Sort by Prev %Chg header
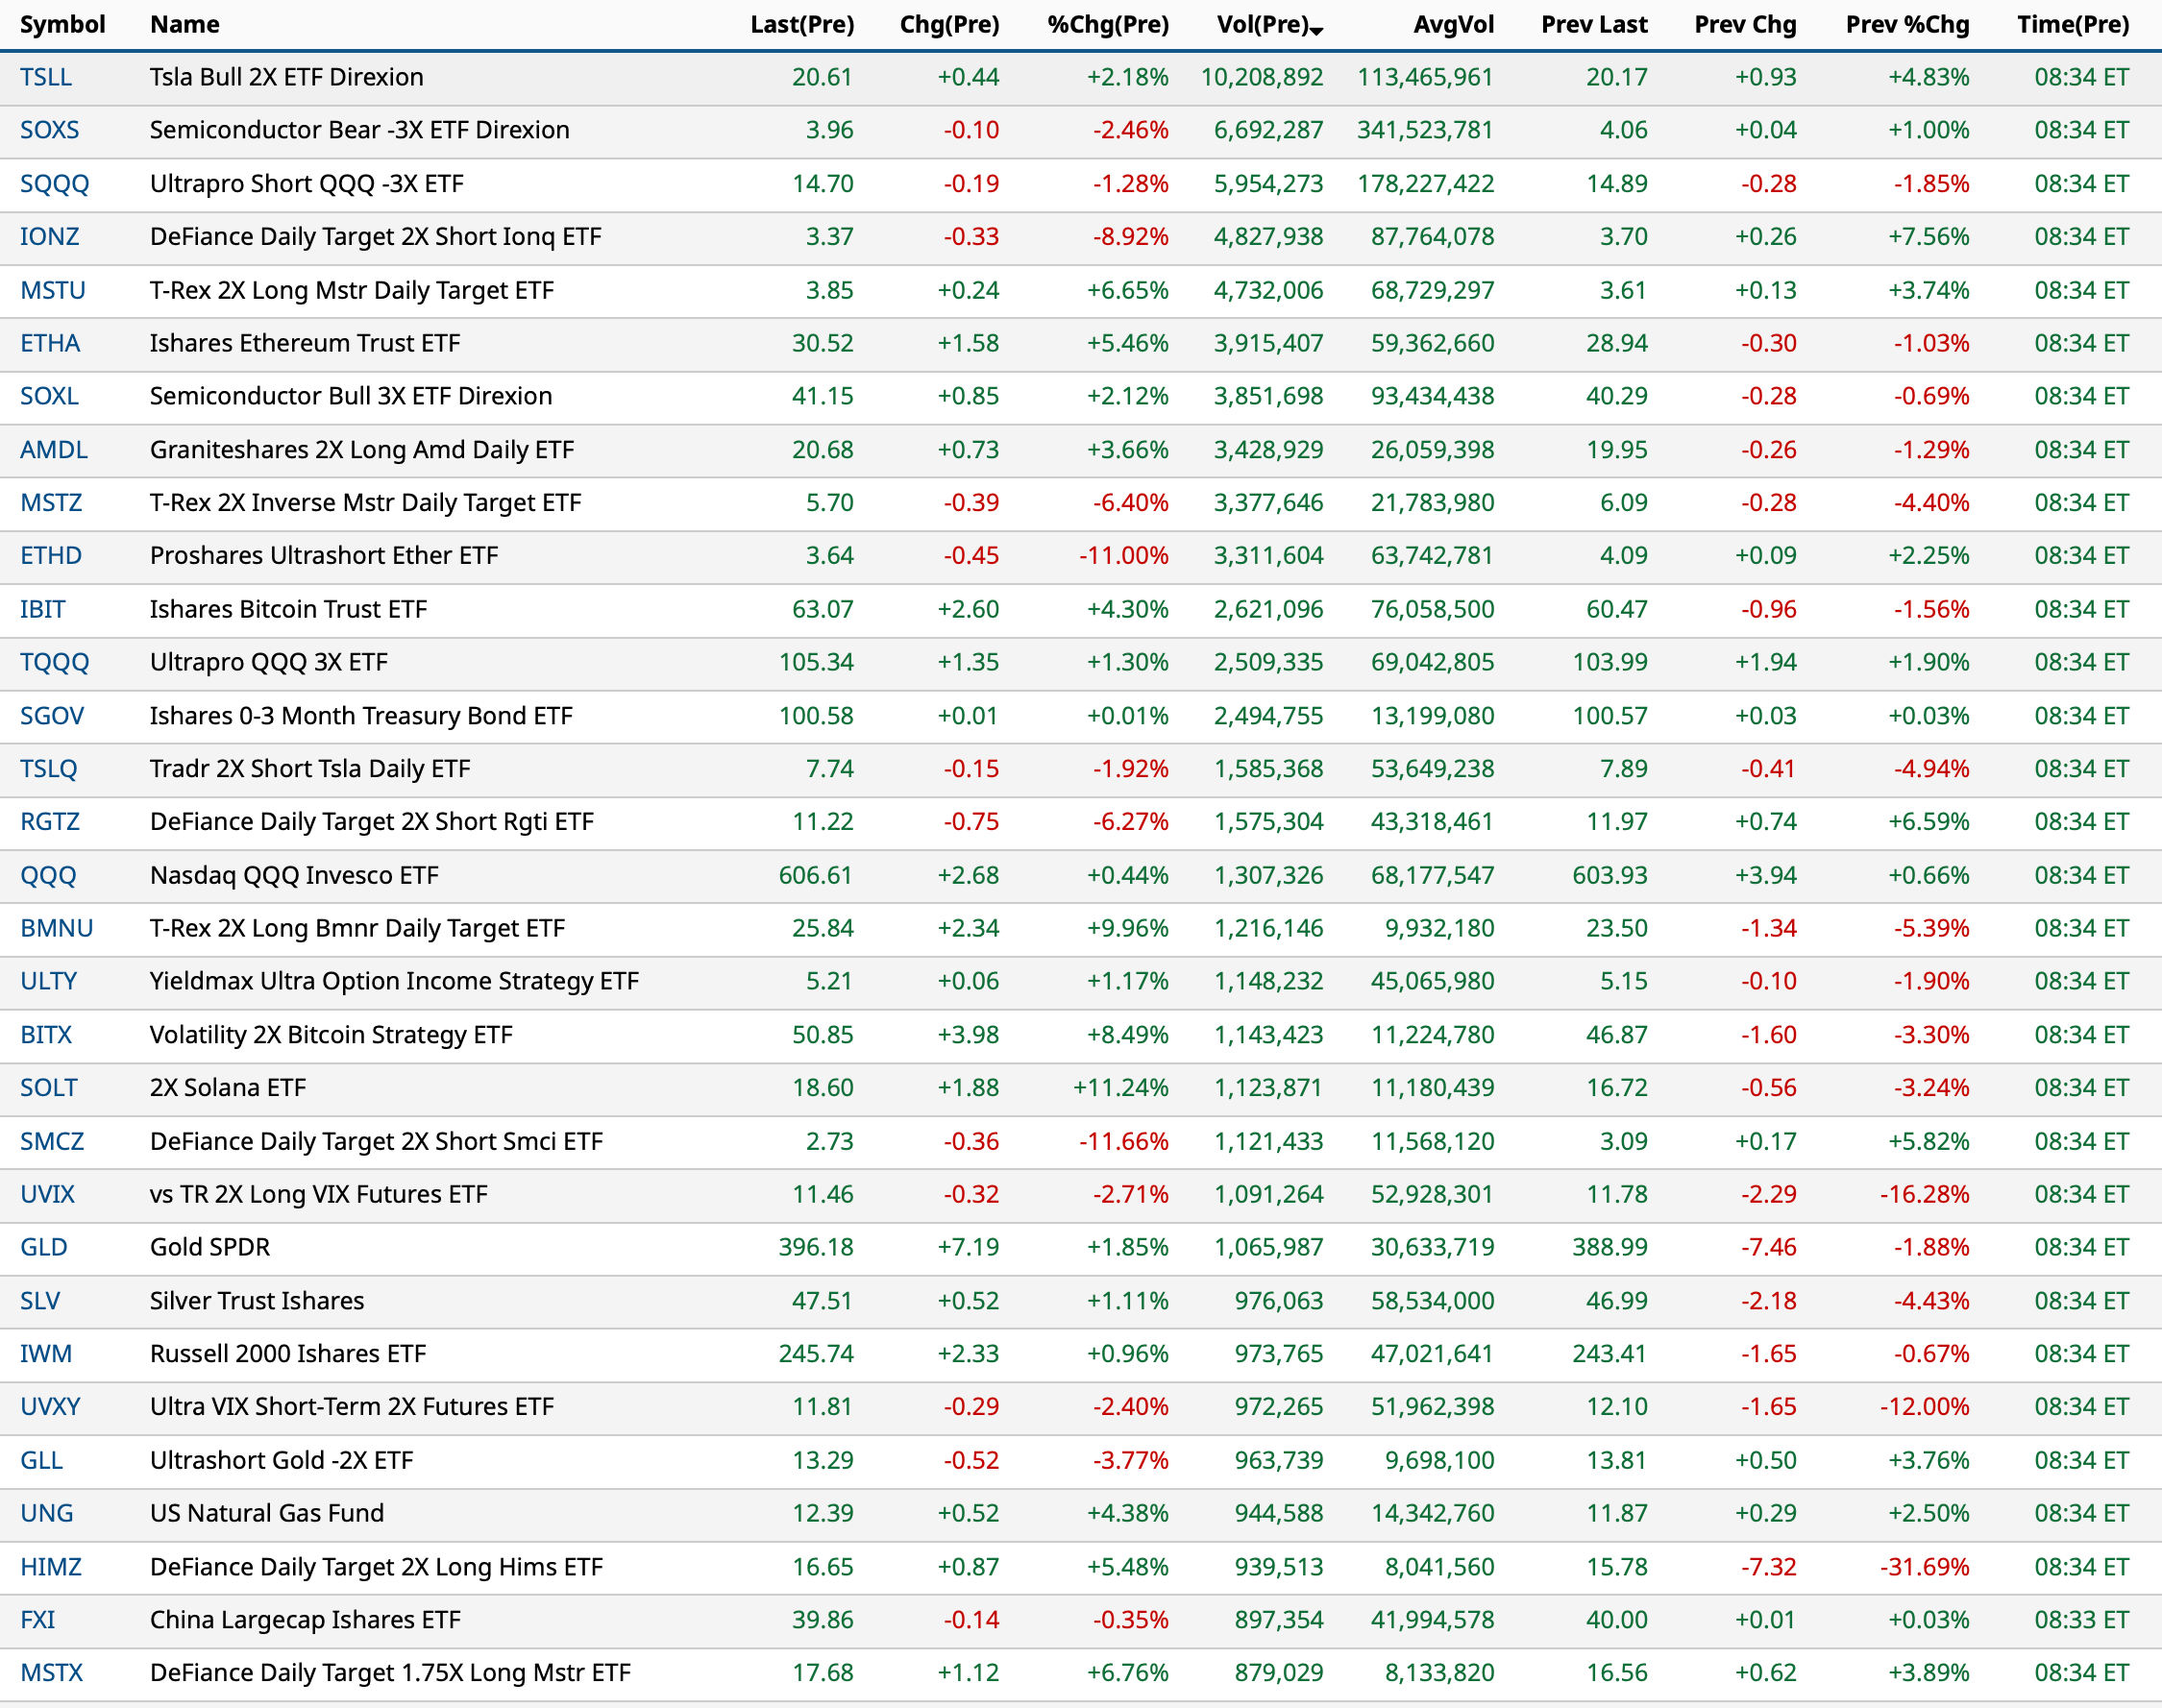2162x1708 pixels. coord(1906,25)
